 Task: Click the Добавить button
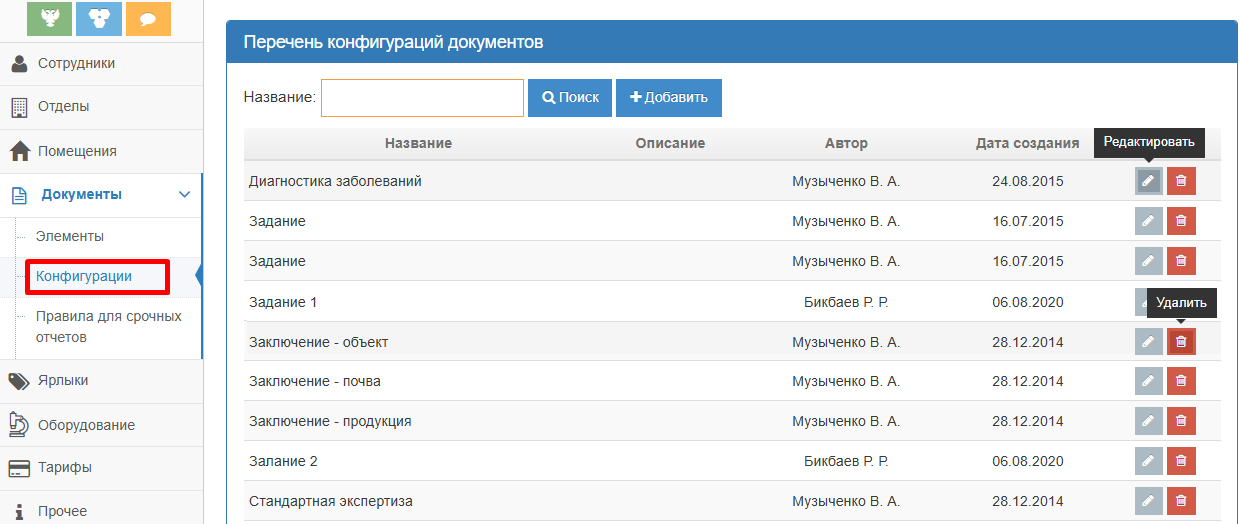tap(668, 98)
